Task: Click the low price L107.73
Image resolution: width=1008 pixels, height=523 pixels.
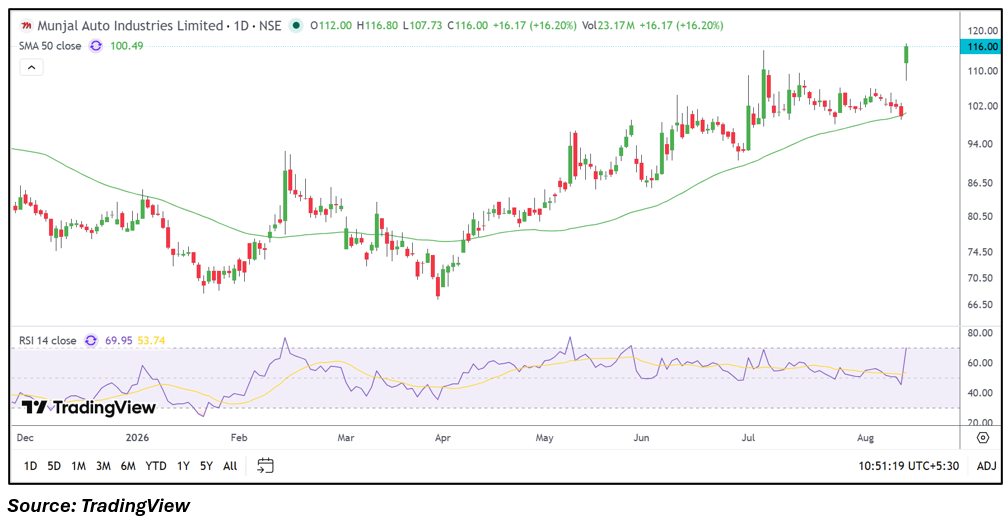Action: pyautogui.click(x=422, y=26)
